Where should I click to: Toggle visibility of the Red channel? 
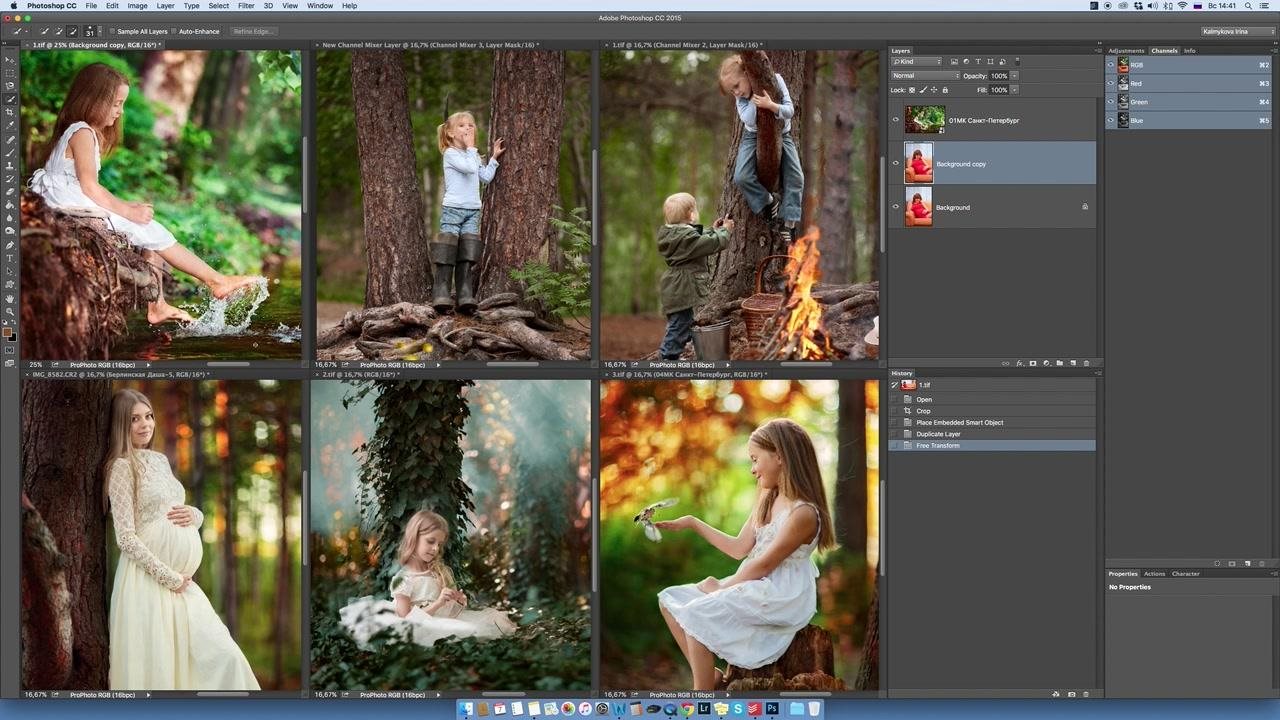click(x=1110, y=84)
